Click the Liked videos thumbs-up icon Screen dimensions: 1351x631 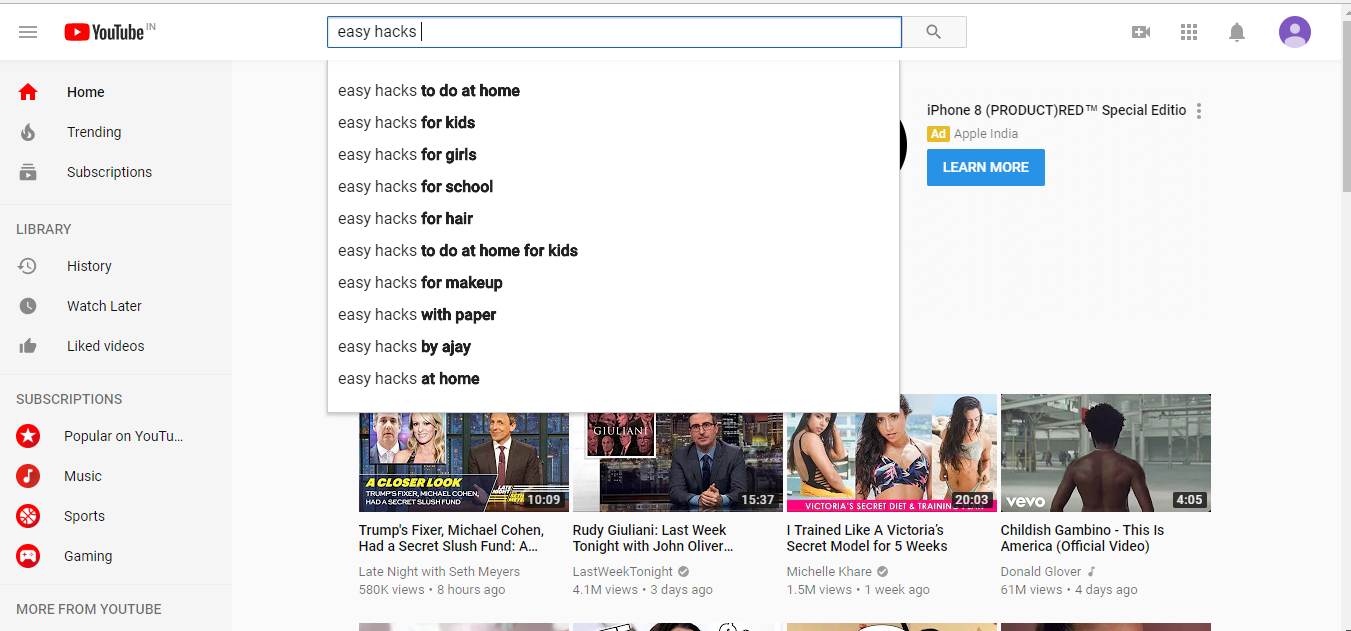point(28,346)
